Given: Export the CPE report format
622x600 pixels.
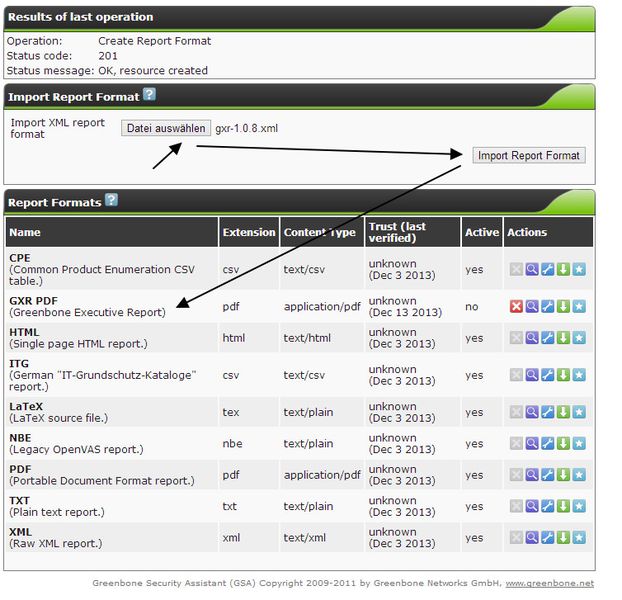Looking at the screenshot, I should click(x=563, y=269).
